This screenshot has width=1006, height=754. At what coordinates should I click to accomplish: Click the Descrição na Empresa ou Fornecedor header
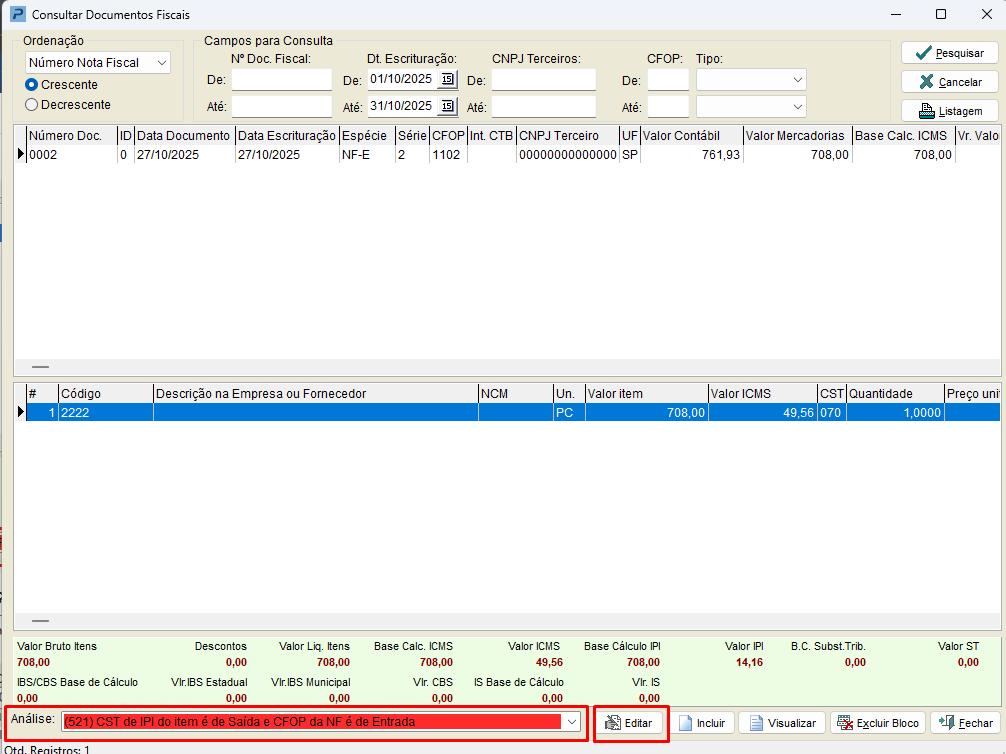coord(315,394)
